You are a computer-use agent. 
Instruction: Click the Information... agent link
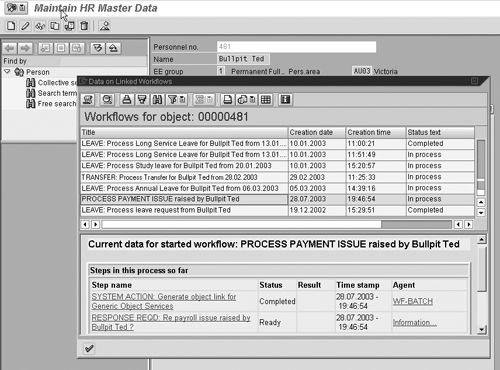(x=415, y=322)
